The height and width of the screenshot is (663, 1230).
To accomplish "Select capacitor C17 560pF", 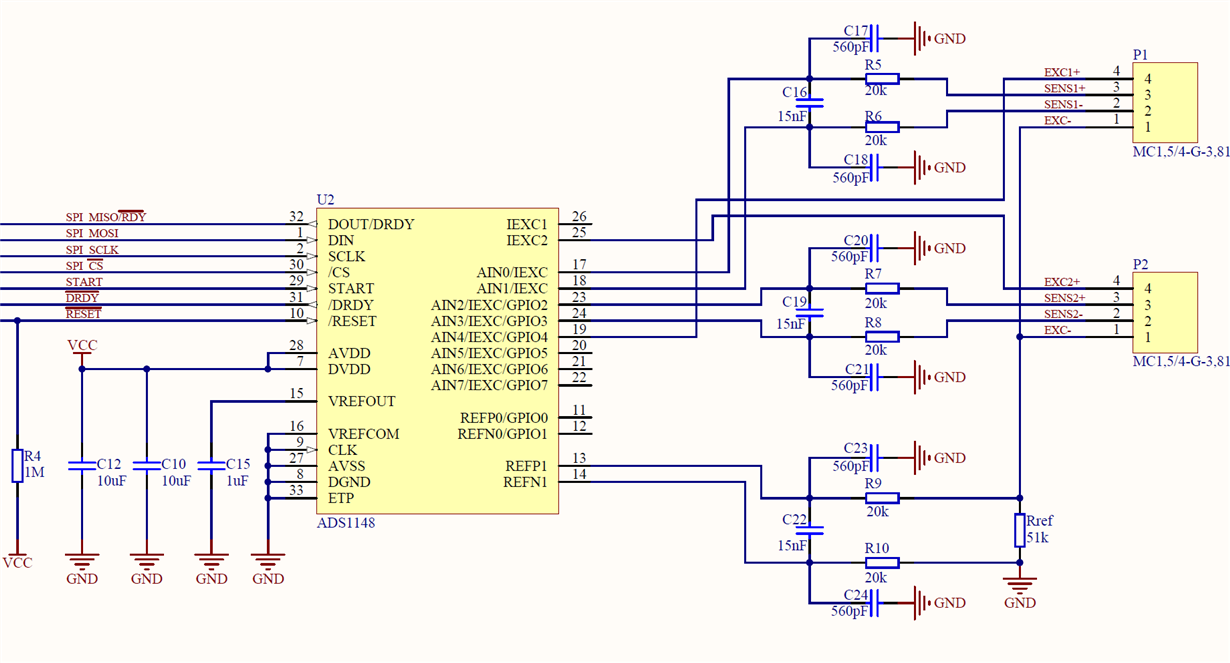I will click(875, 39).
